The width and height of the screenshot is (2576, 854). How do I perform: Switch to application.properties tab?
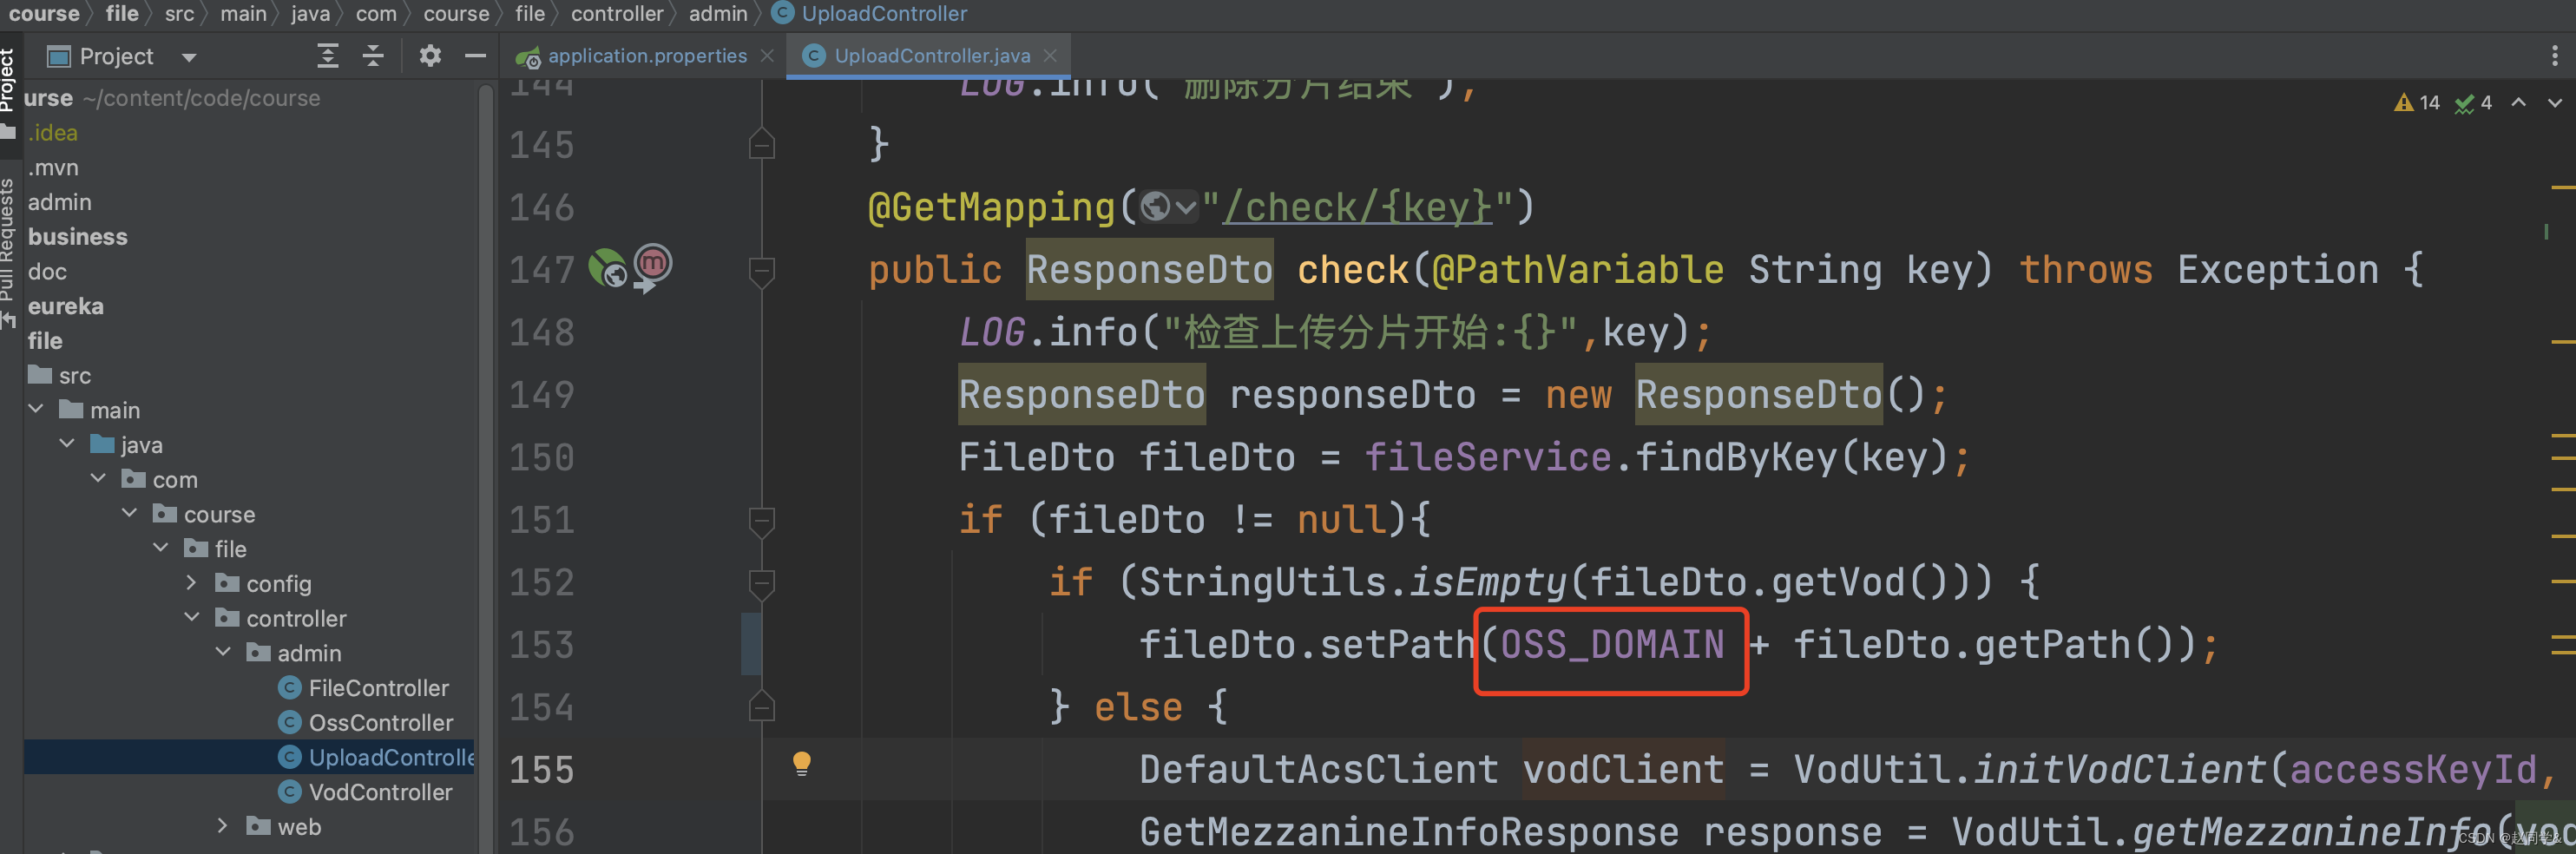pyautogui.click(x=647, y=56)
